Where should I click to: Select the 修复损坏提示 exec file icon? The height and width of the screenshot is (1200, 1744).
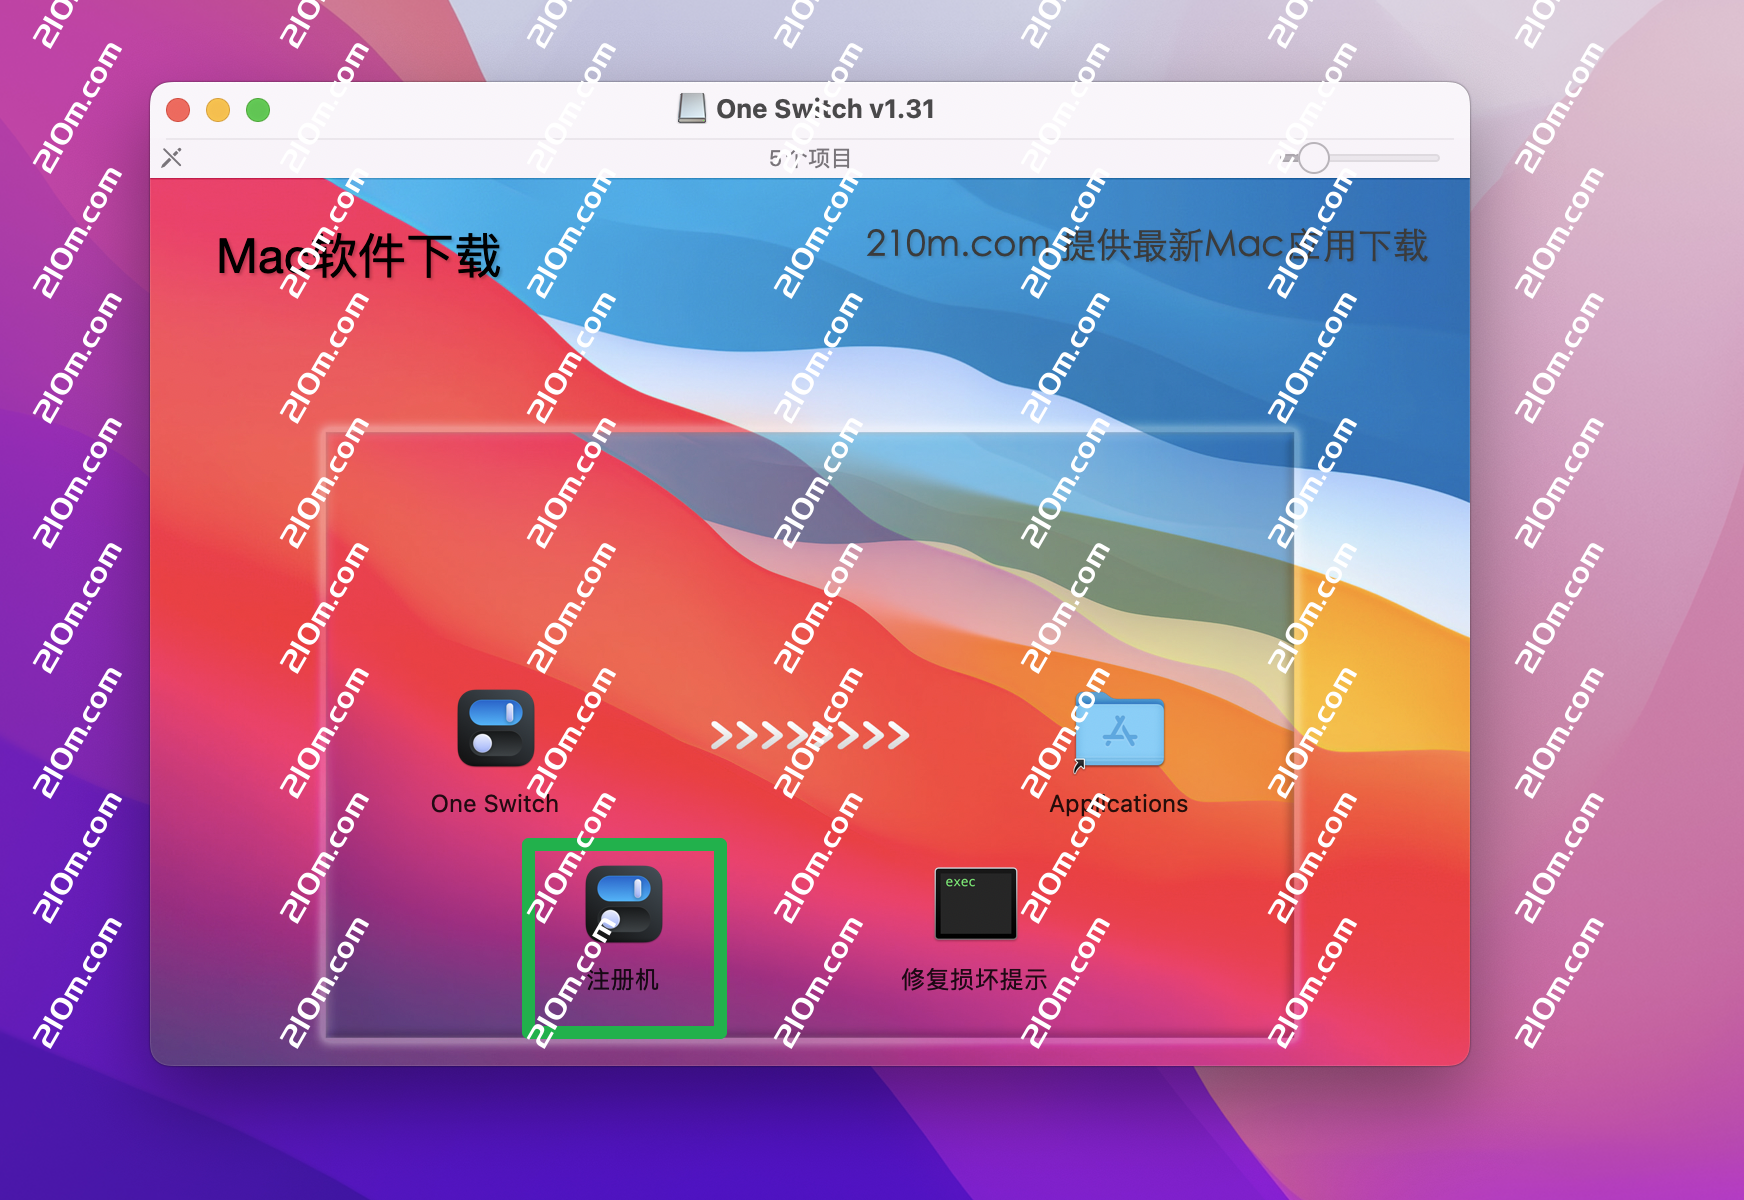tap(976, 904)
